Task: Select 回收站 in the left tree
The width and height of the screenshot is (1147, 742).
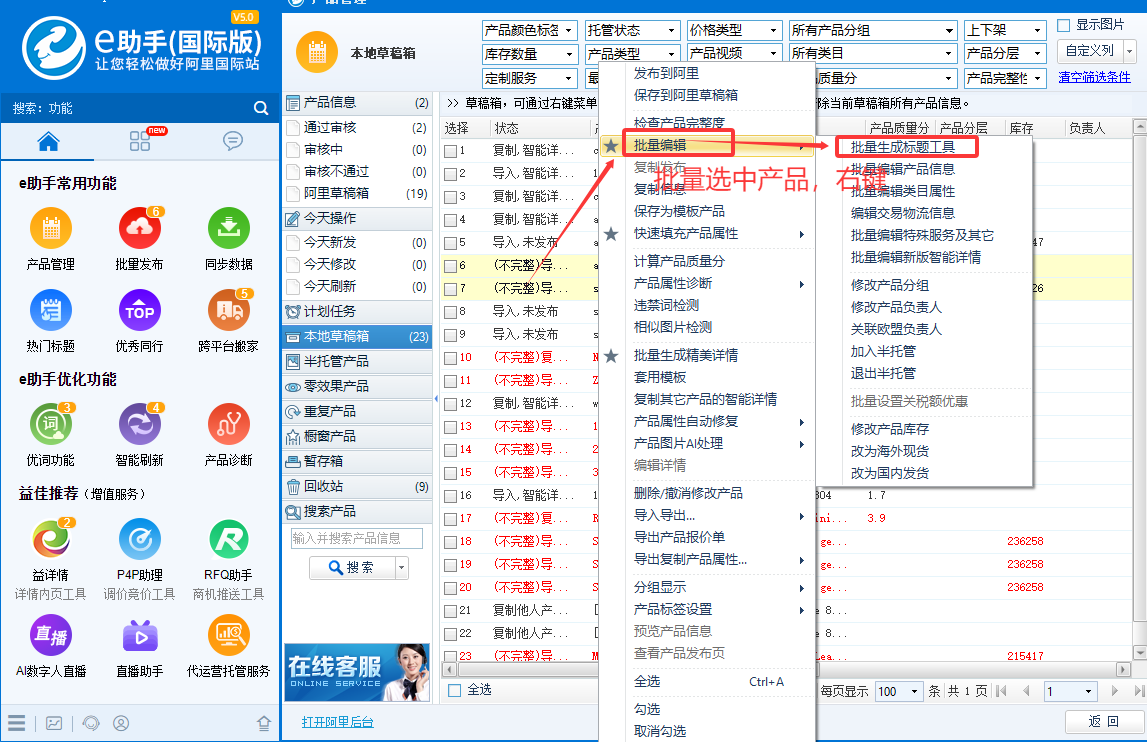Action: point(324,487)
